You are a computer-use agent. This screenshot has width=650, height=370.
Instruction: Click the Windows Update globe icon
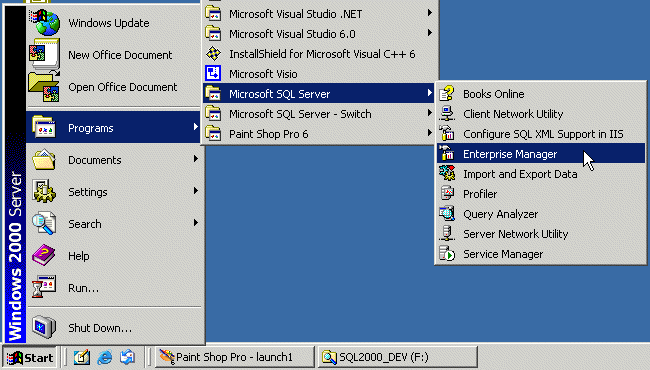coord(45,22)
